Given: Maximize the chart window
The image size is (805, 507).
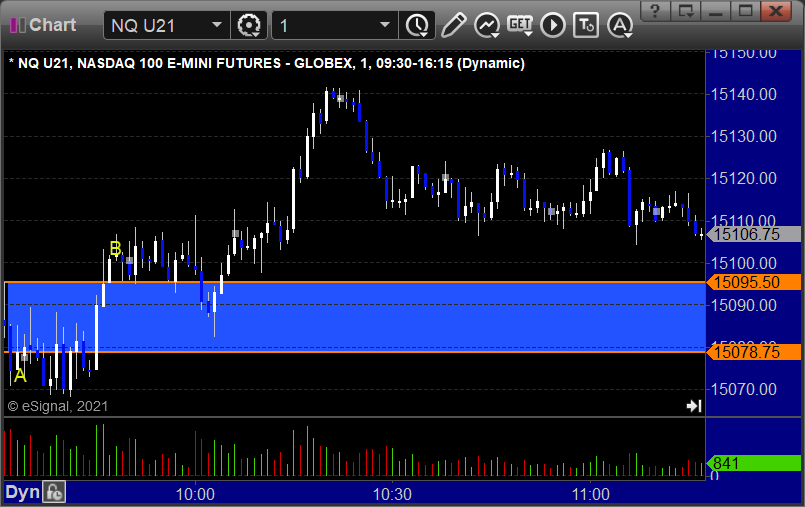Looking at the screenshot, I should point(745,11).
